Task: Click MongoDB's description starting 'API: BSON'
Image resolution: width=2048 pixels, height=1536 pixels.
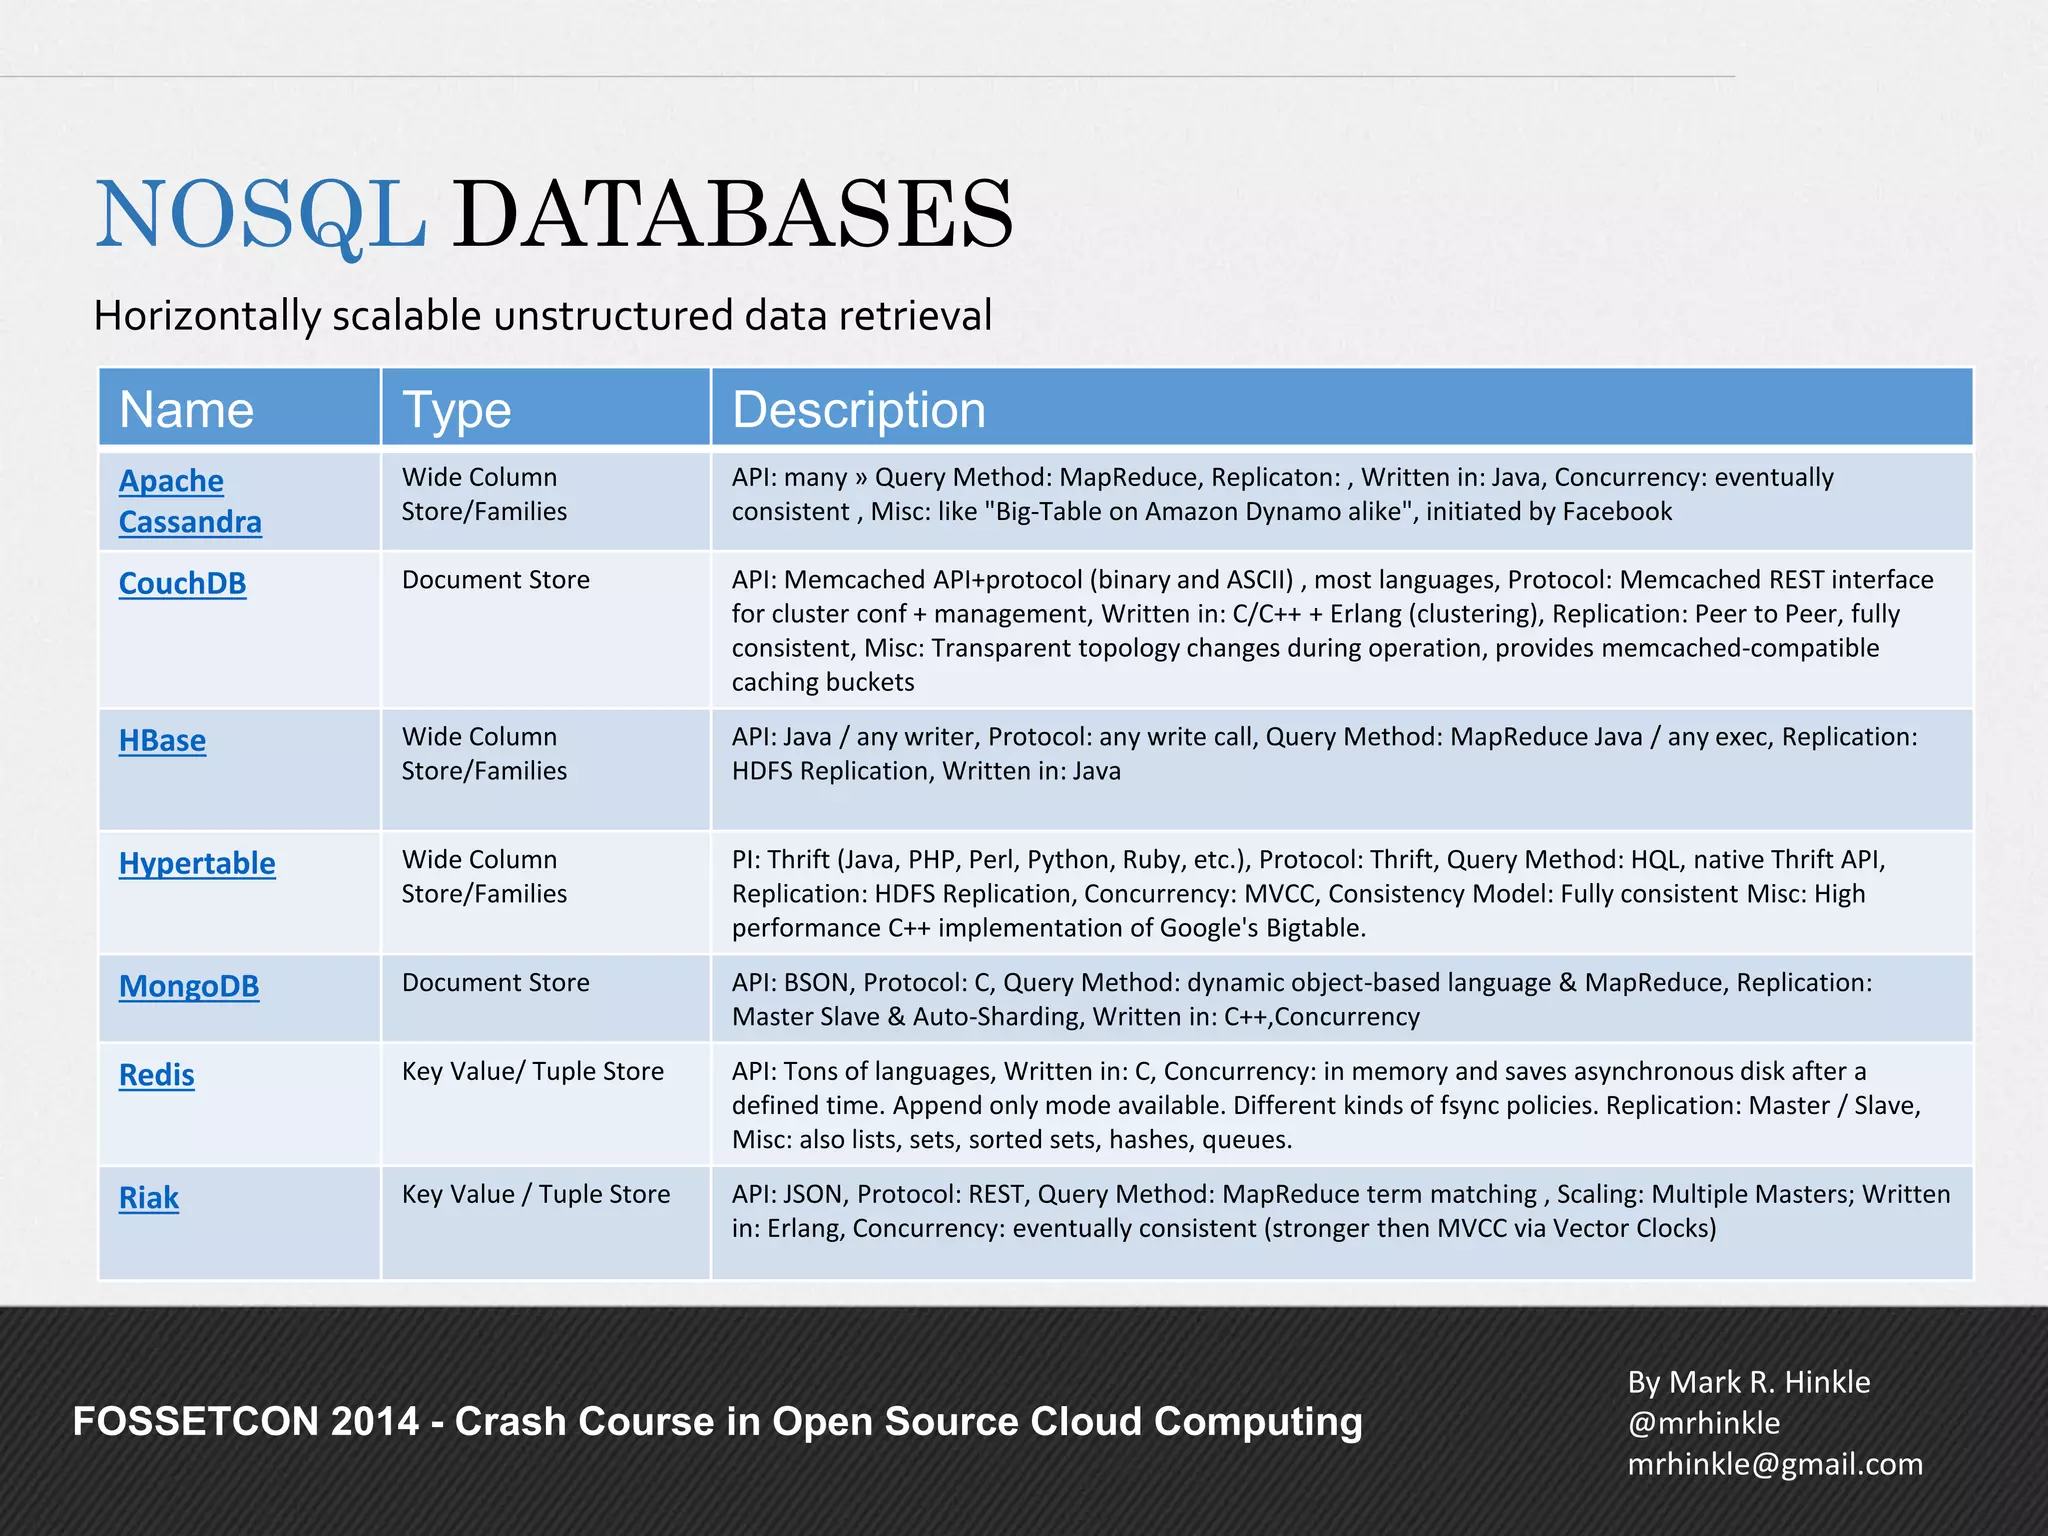Action: pos(1342,999)
